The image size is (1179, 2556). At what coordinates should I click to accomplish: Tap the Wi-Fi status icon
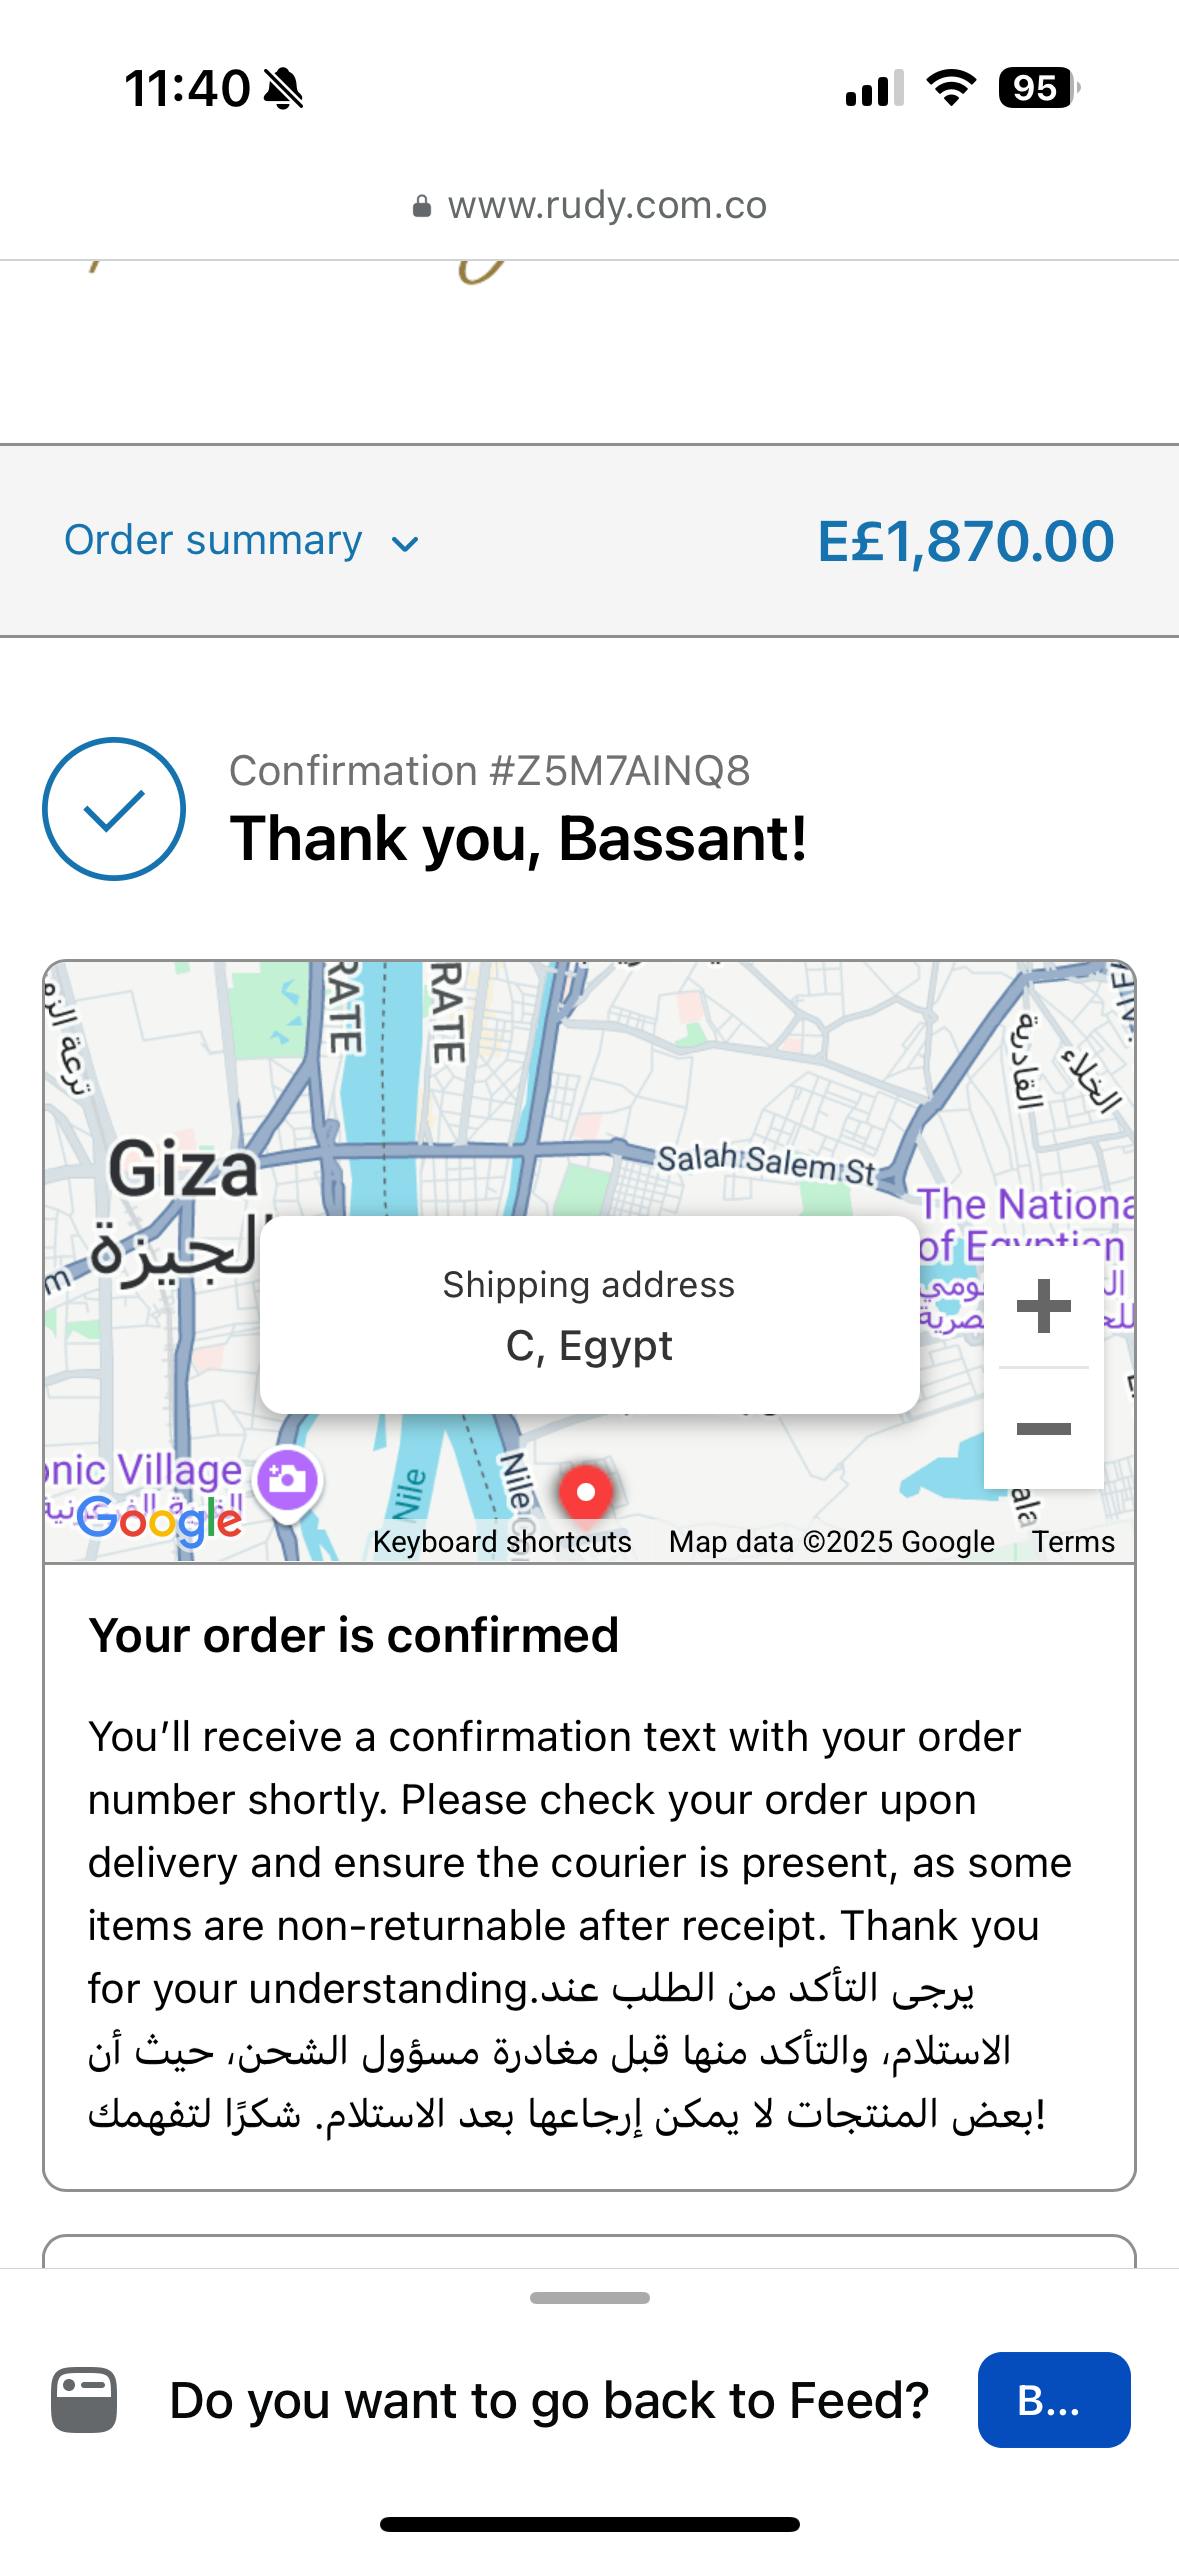pyautogui.click(x=951, y=88)
